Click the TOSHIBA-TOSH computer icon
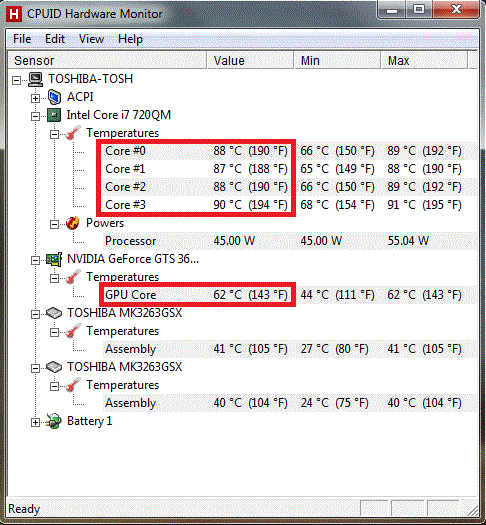Image resolution: width=486 pixels, height=525 pixels. tap(35, 79)
